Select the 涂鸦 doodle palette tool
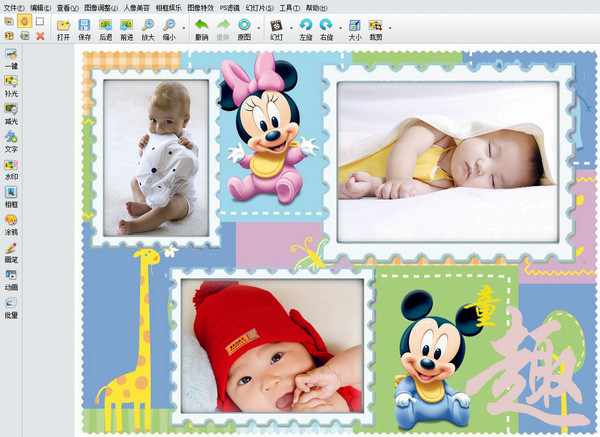This screenshot has width=600, height=437. point(11,225)
